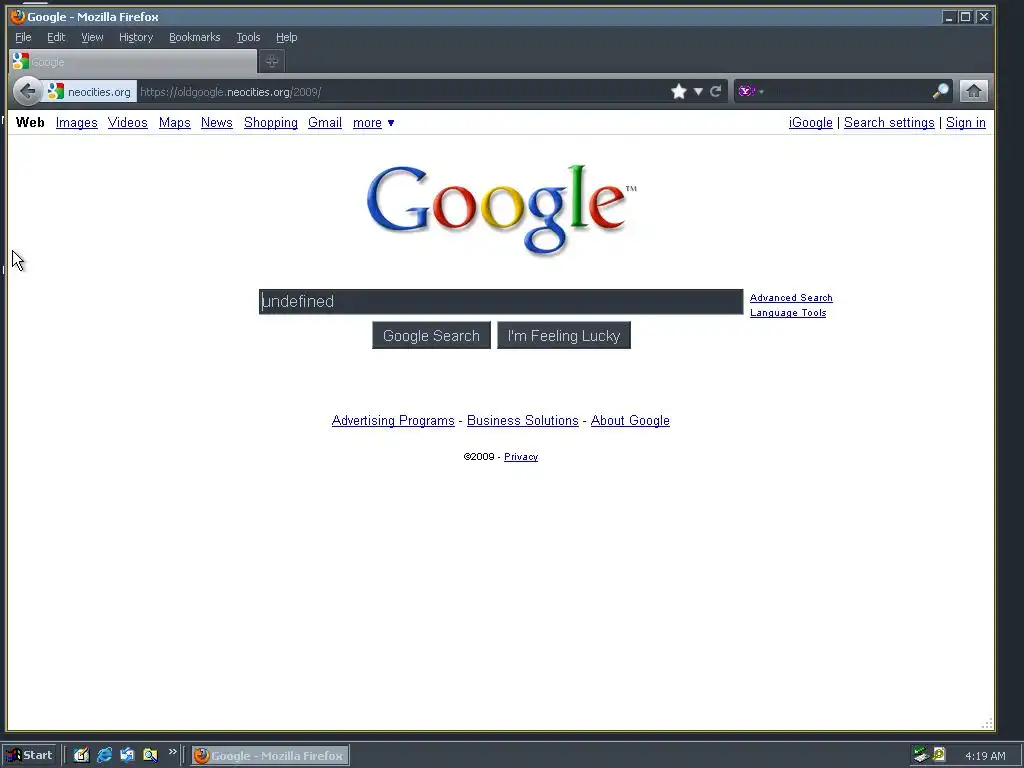The image size is (1024, 768).
Task: Click the Web label in Google bar
Action: 30,123
